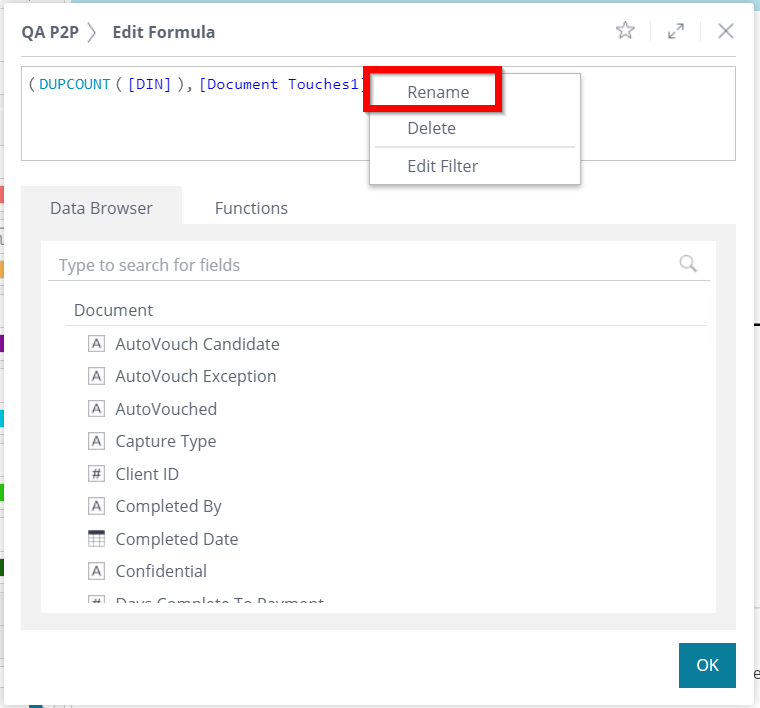Click the number type icon beside Client ID

[97, 474]
